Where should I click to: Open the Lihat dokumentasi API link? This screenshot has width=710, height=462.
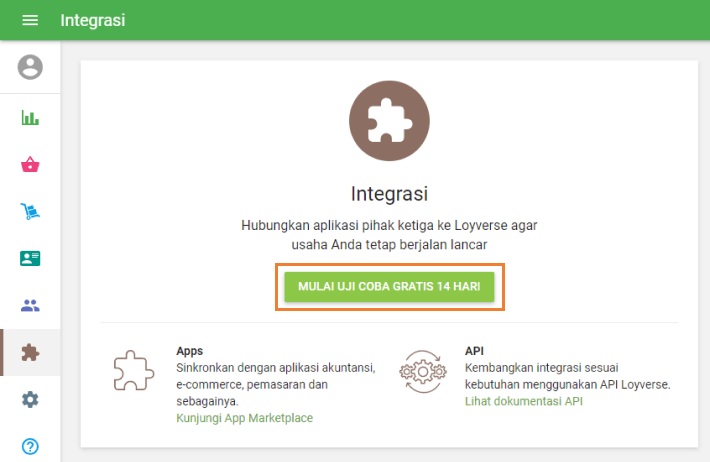point(524,401)
